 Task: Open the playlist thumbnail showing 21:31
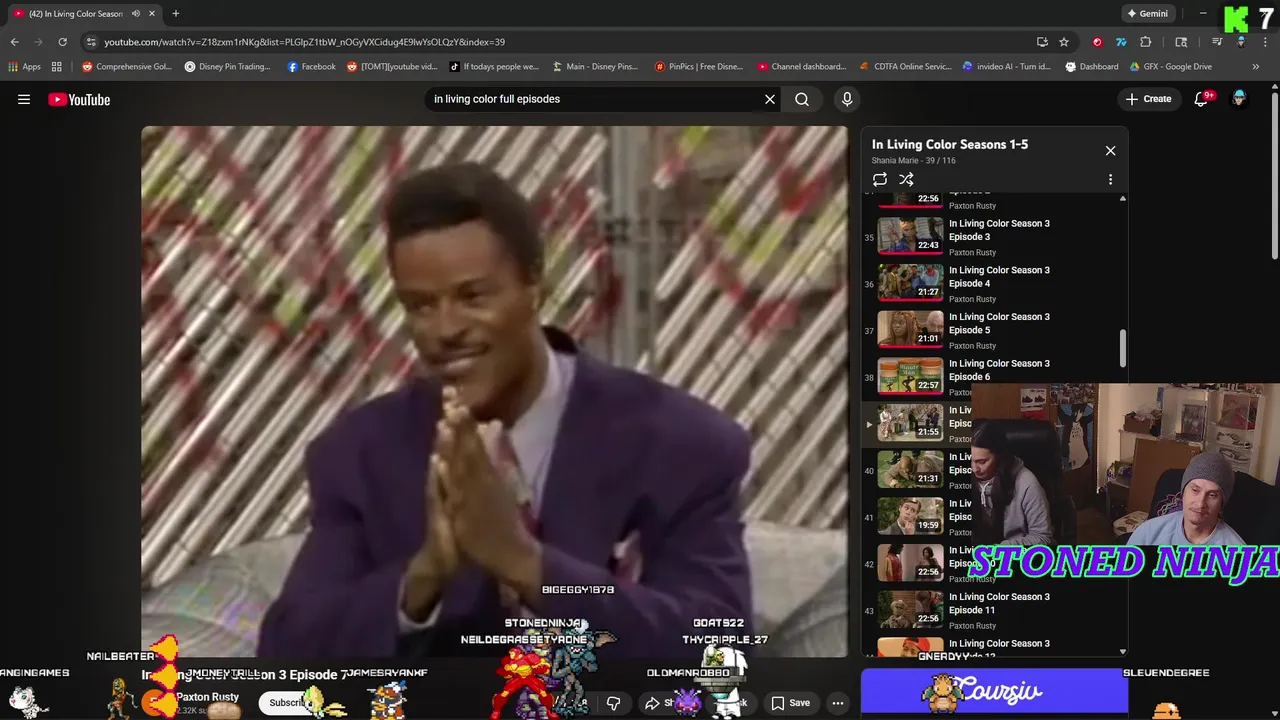[x=910, y=467]
